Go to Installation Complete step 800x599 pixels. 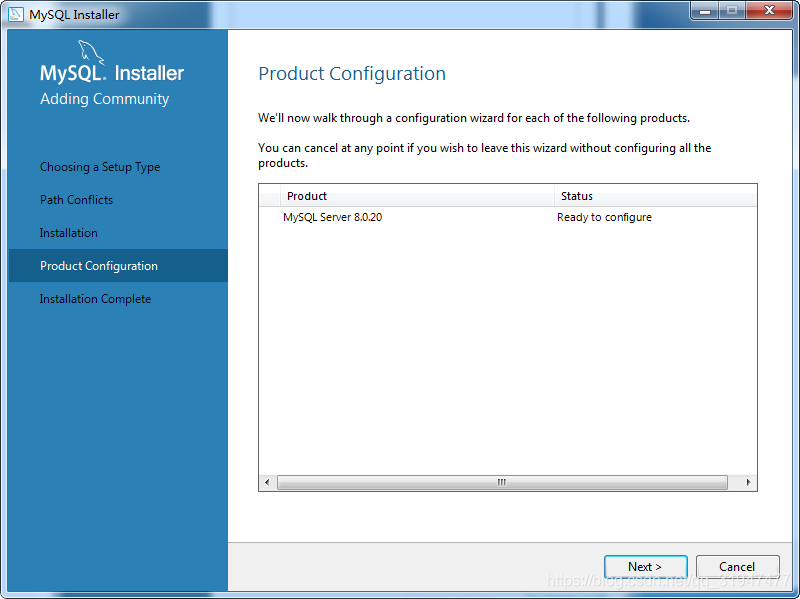pyautogui.click(x=95, y=298)
